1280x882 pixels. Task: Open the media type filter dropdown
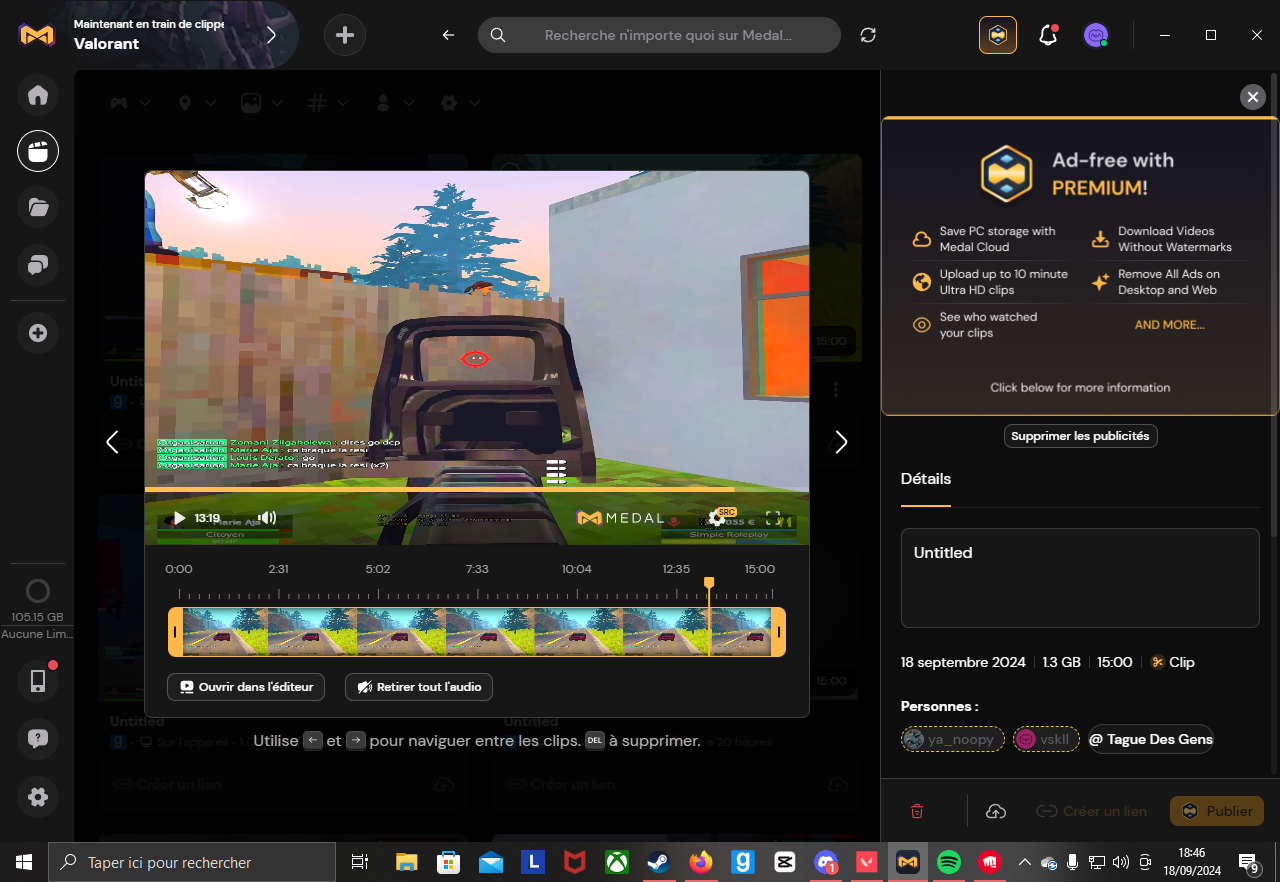click(x=260, y=102)
